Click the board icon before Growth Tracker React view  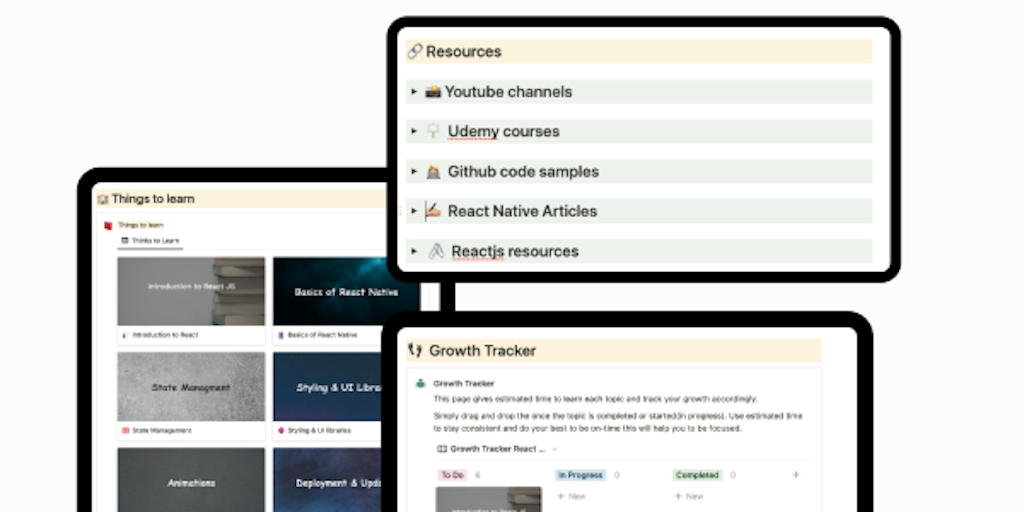(441, 449)
